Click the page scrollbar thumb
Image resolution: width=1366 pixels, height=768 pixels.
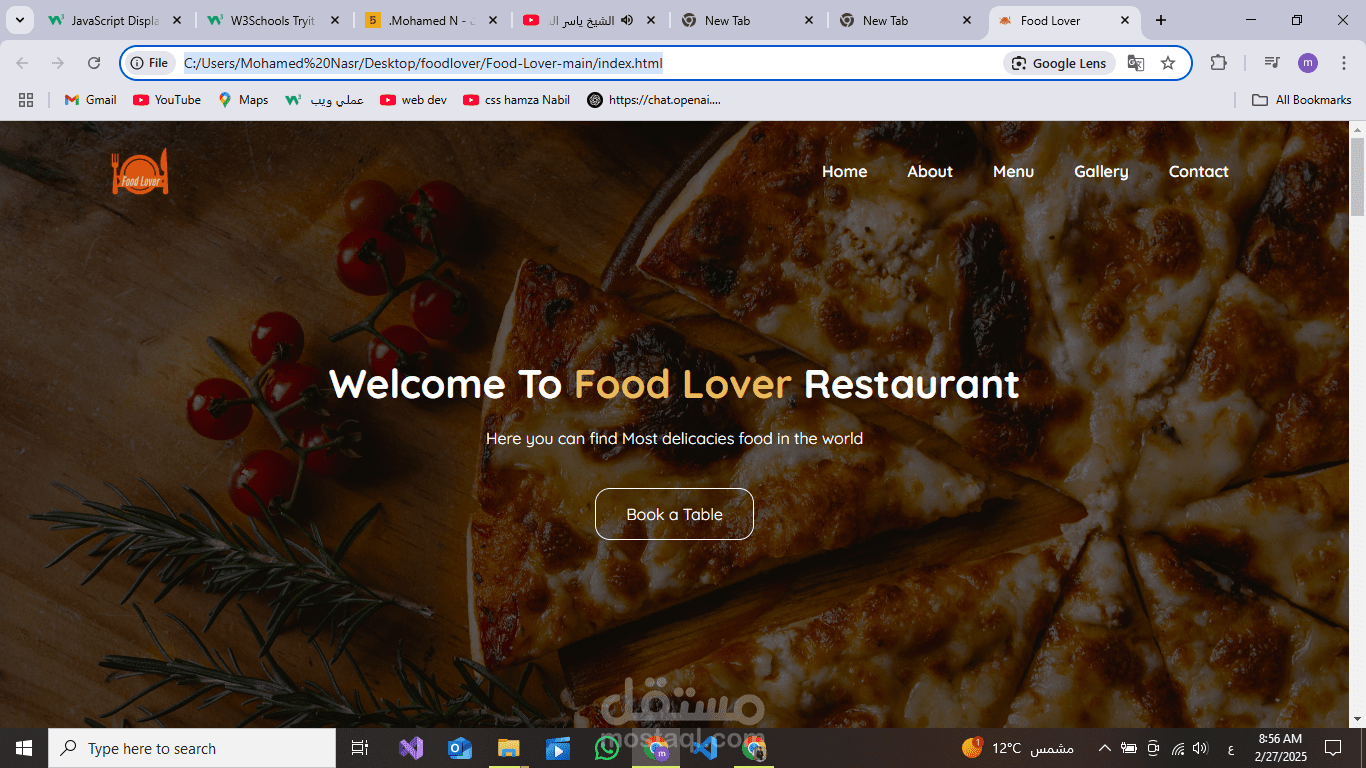pyautogui.click(x=1357, y=176)
